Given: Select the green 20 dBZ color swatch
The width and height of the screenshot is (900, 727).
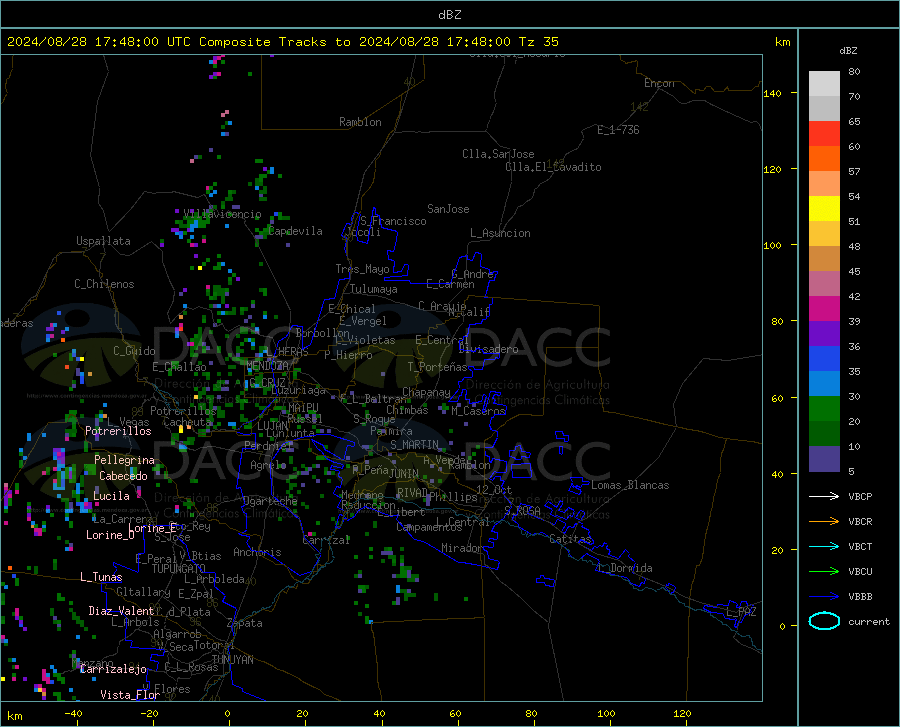Looking at the screenshot, I should click(824, 409).
